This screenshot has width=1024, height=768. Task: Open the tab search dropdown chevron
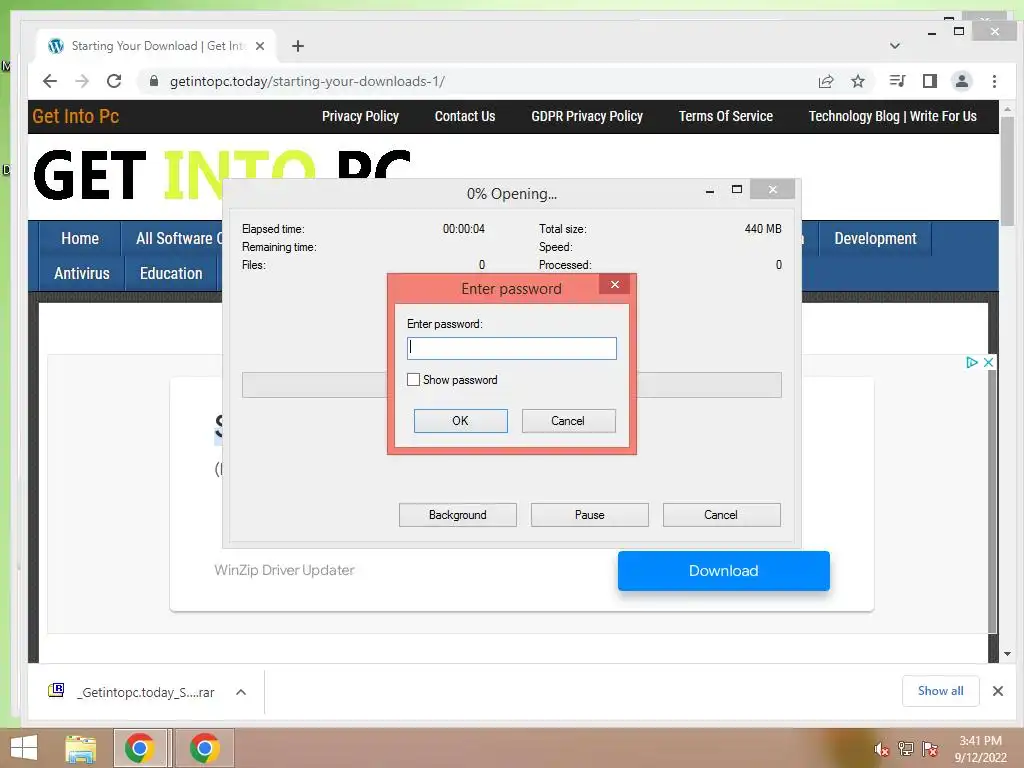click(895, 46)
